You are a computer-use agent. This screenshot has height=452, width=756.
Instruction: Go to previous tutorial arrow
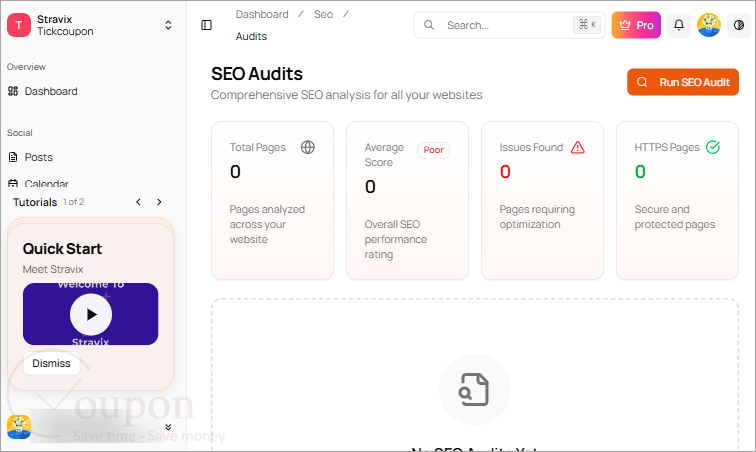(x=138, y=202)
